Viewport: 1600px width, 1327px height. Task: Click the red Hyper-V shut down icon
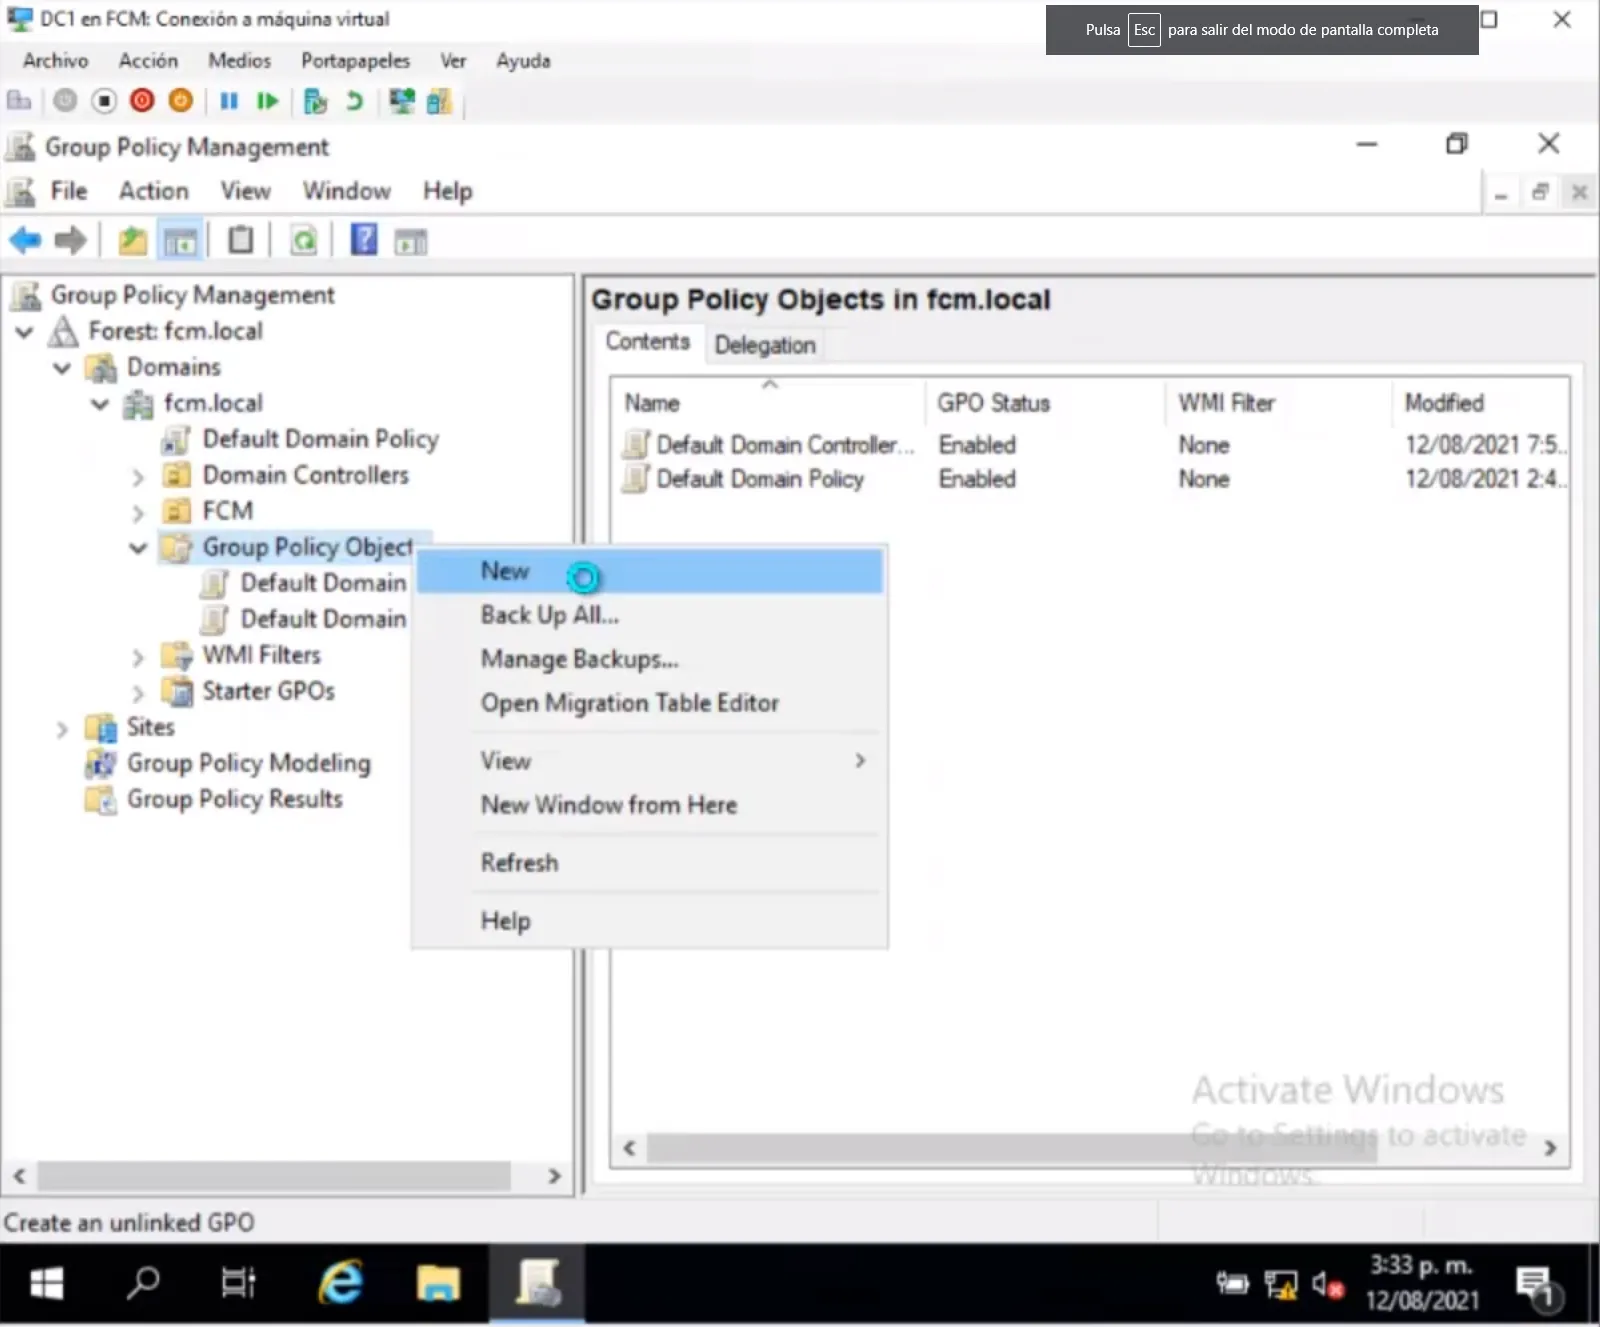(x=142, y=101)
